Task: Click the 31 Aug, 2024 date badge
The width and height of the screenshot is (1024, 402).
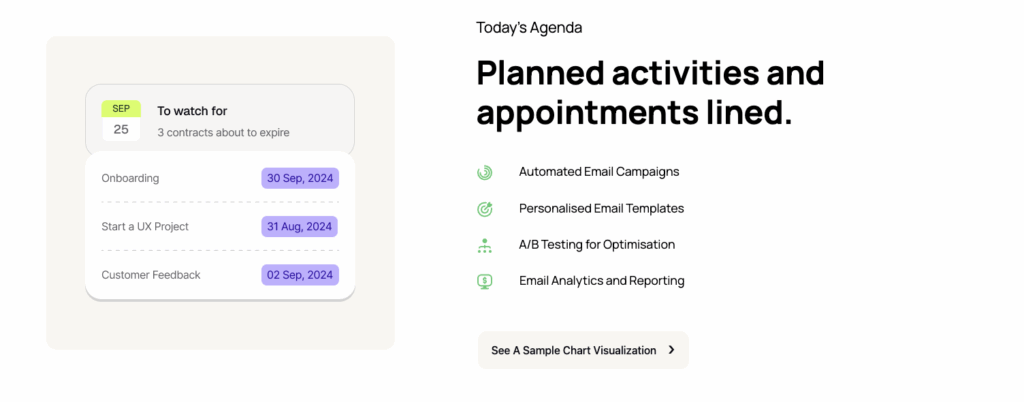Action: click(x=300, y=226)
